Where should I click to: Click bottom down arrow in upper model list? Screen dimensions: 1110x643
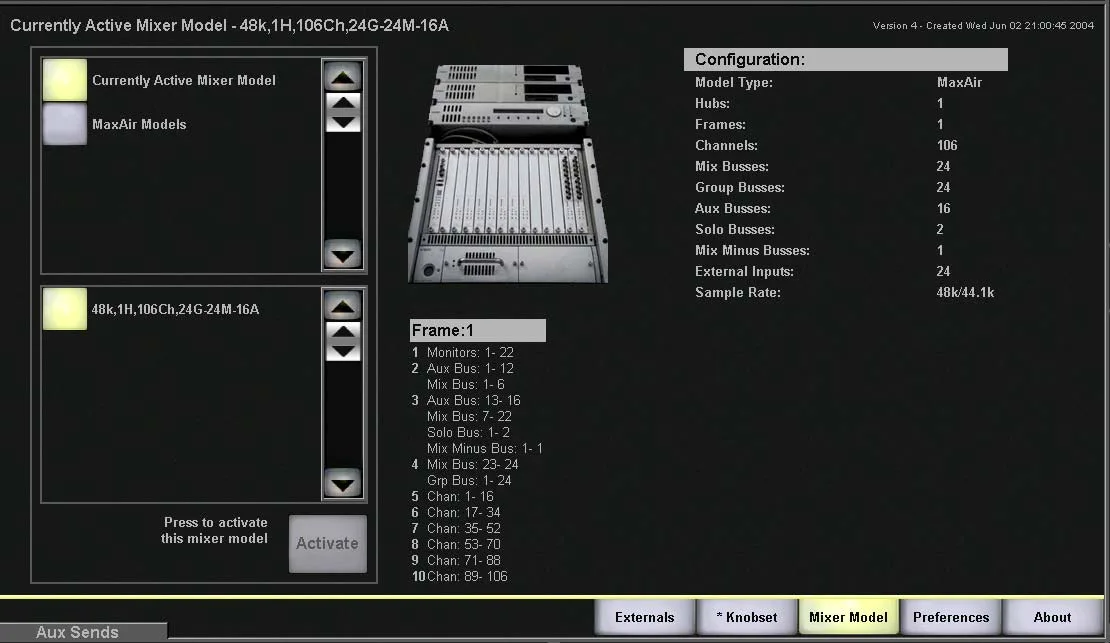(343, 254)
